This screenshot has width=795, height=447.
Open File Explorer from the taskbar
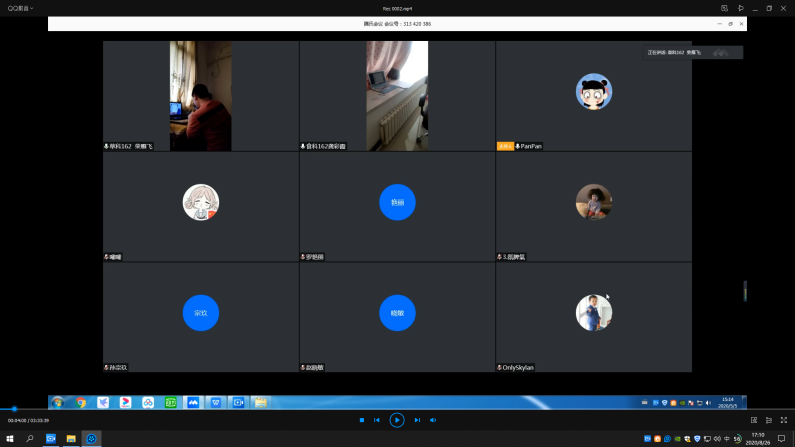click(71, 439)
